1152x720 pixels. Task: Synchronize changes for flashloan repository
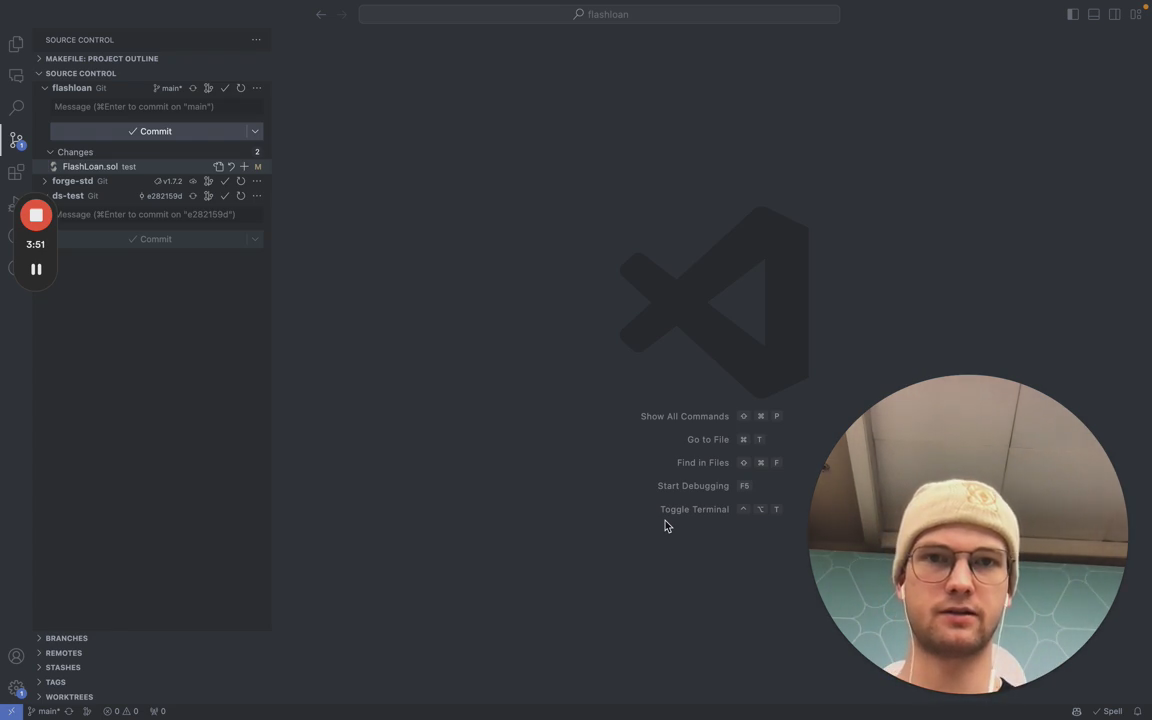click(x=192, y=88)
